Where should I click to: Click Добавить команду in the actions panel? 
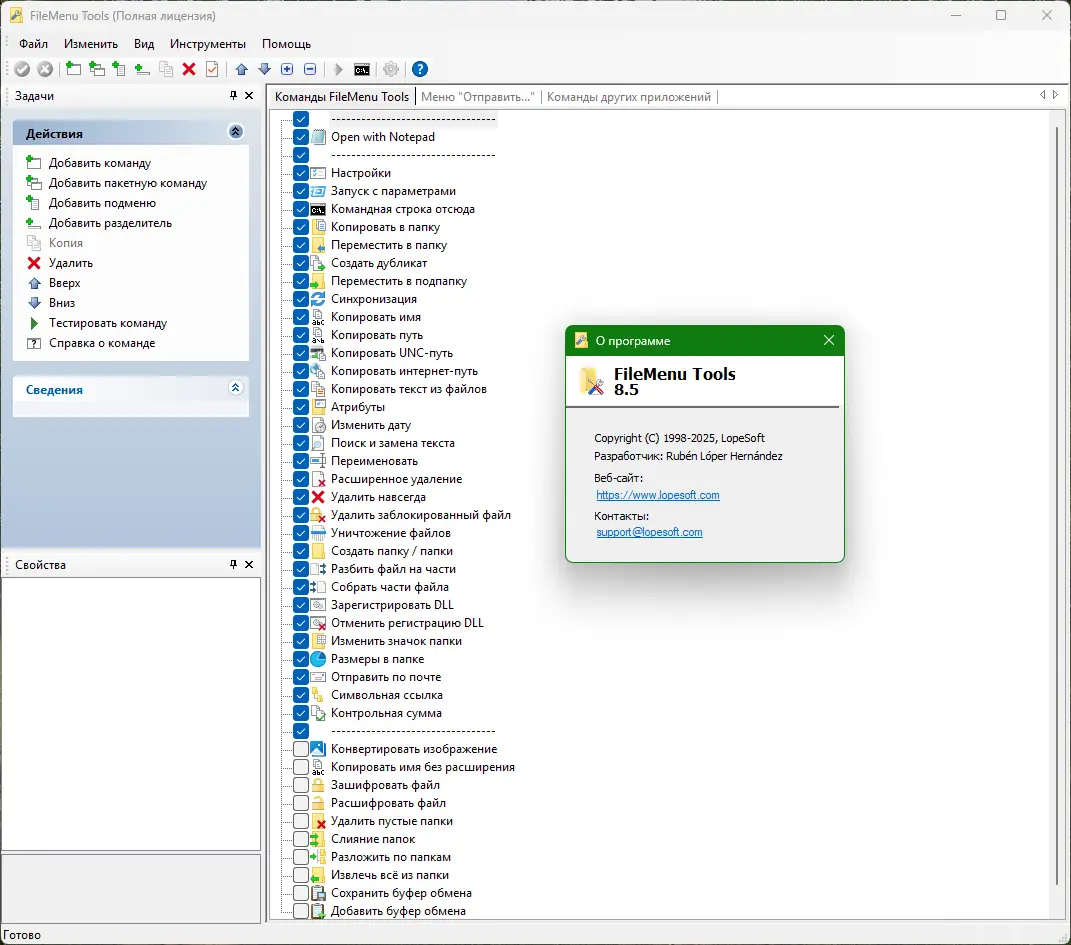[99, 163]
